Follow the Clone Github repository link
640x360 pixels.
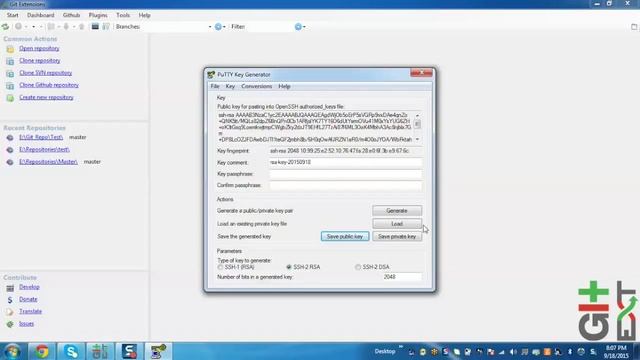[x=49, y=85]
